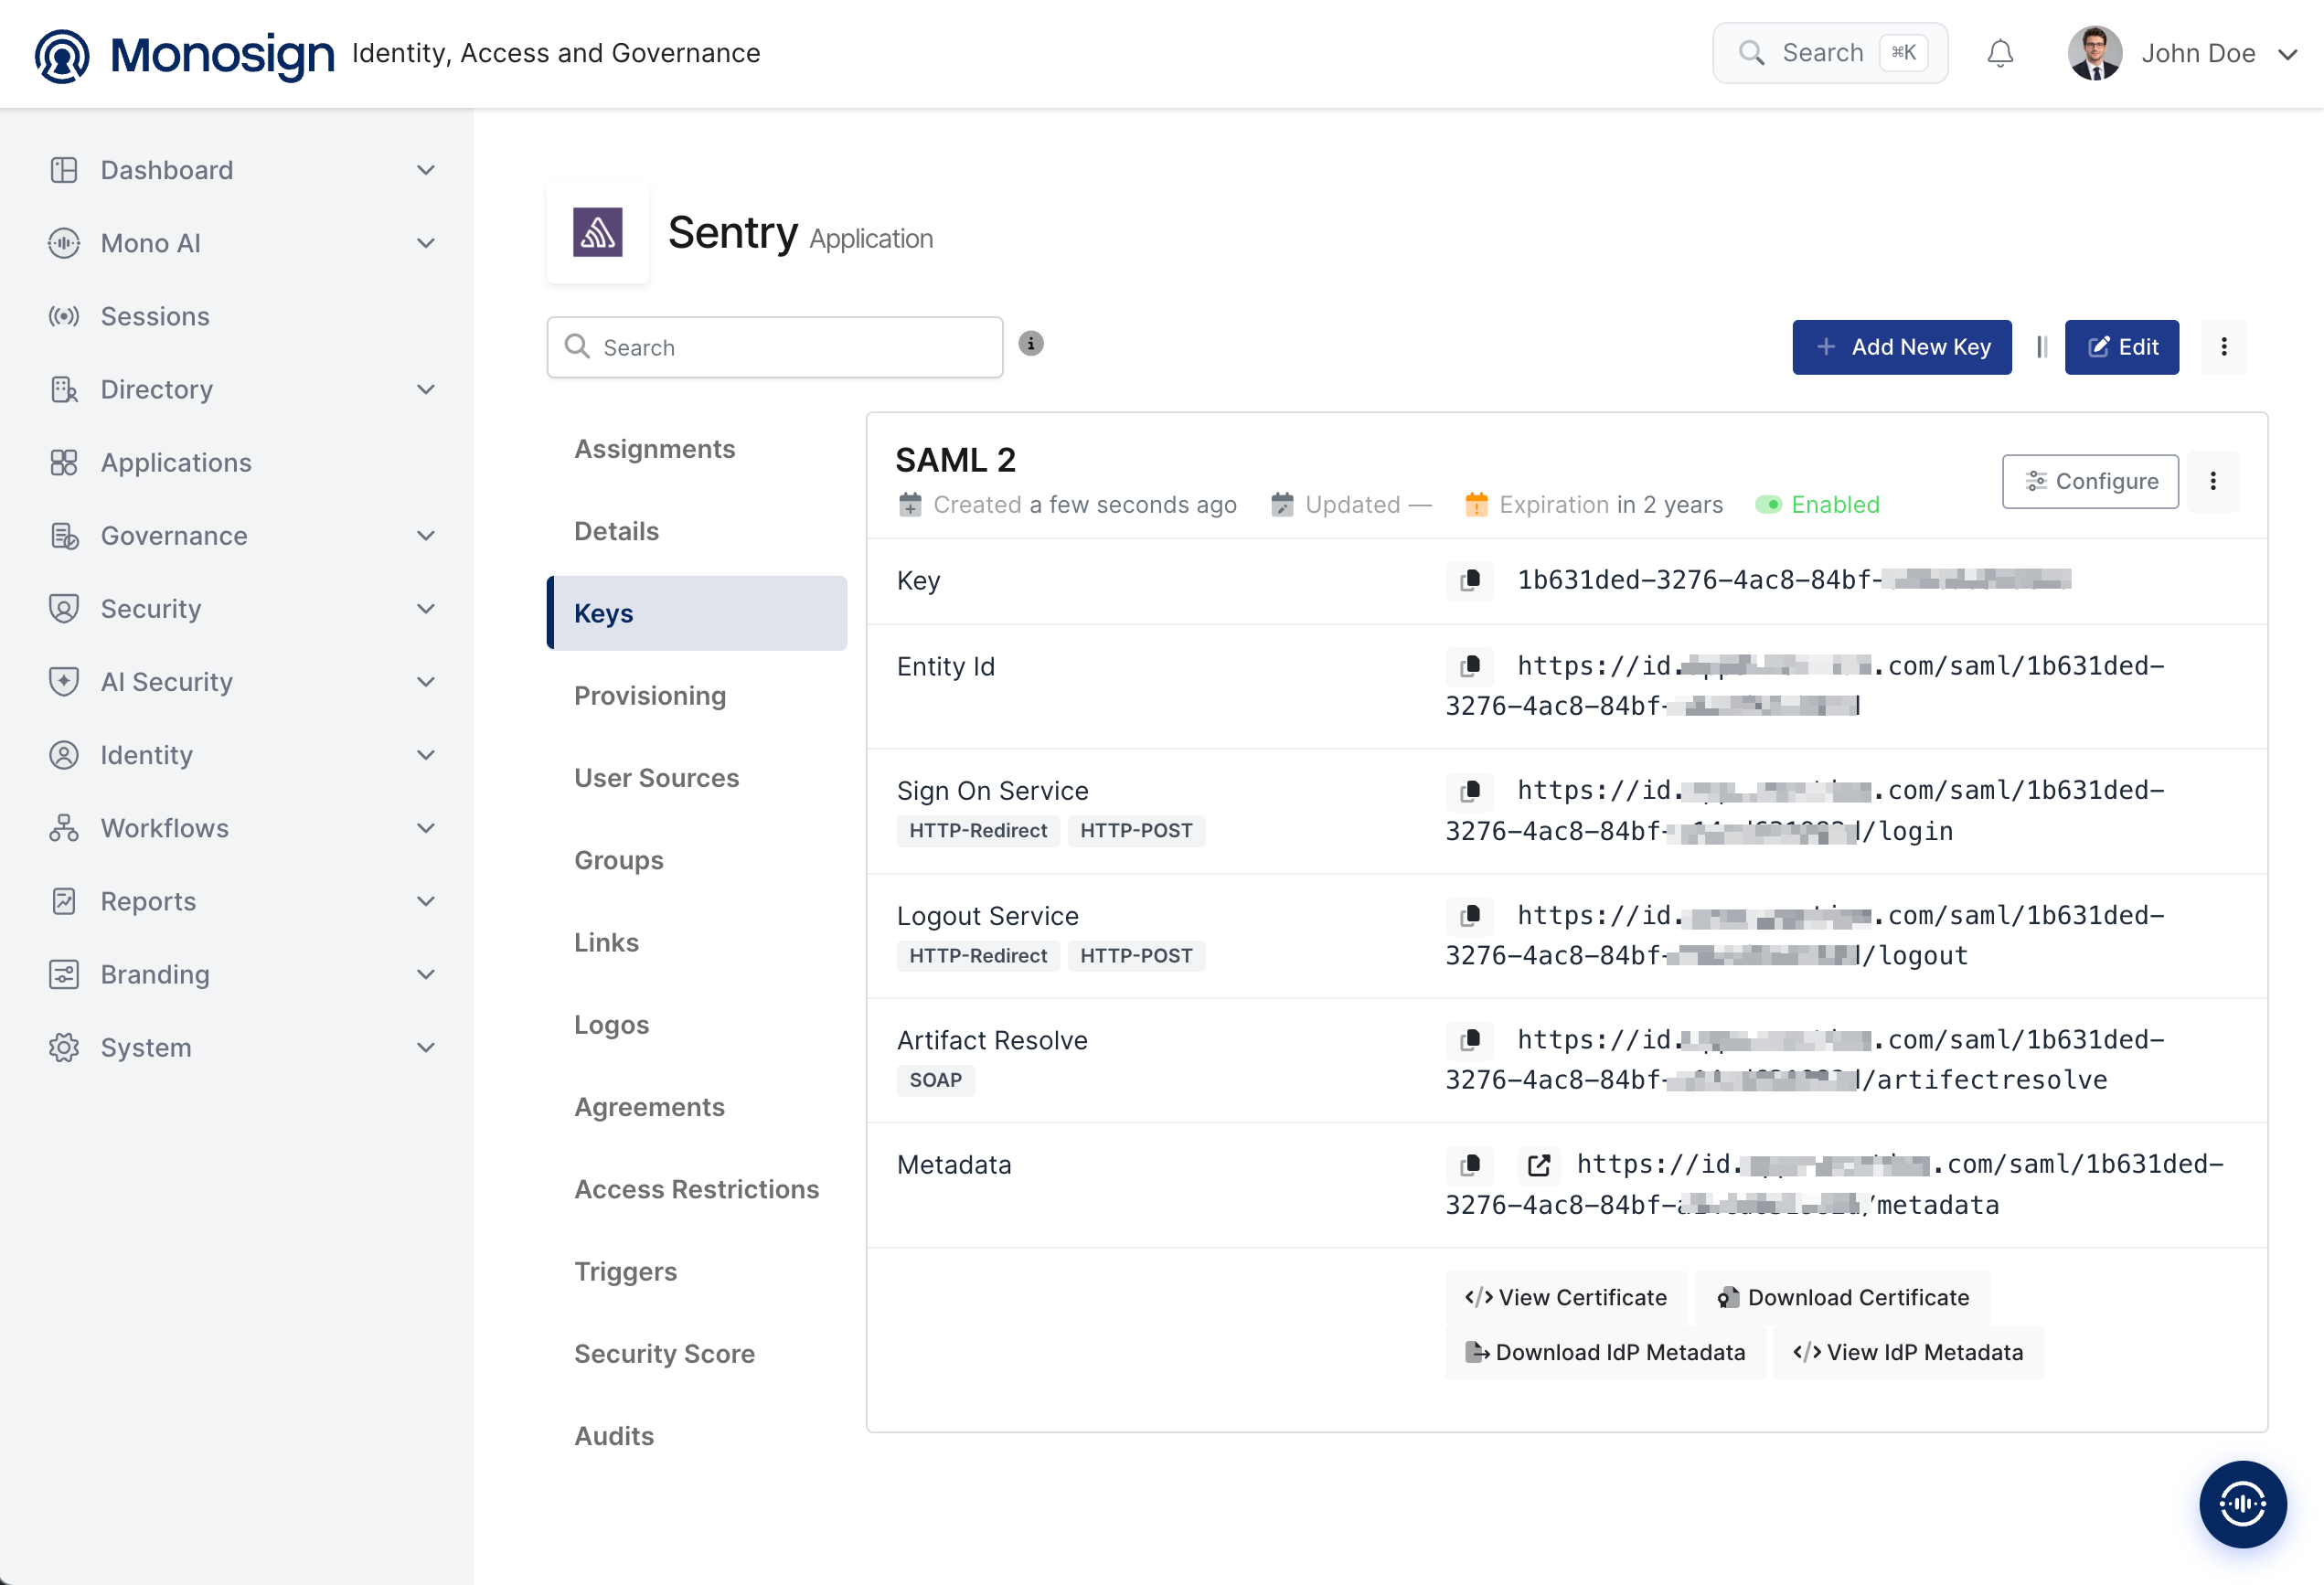2324x1585 pixels.
Task: Switch to the Details tab
Action: point(697,531)
